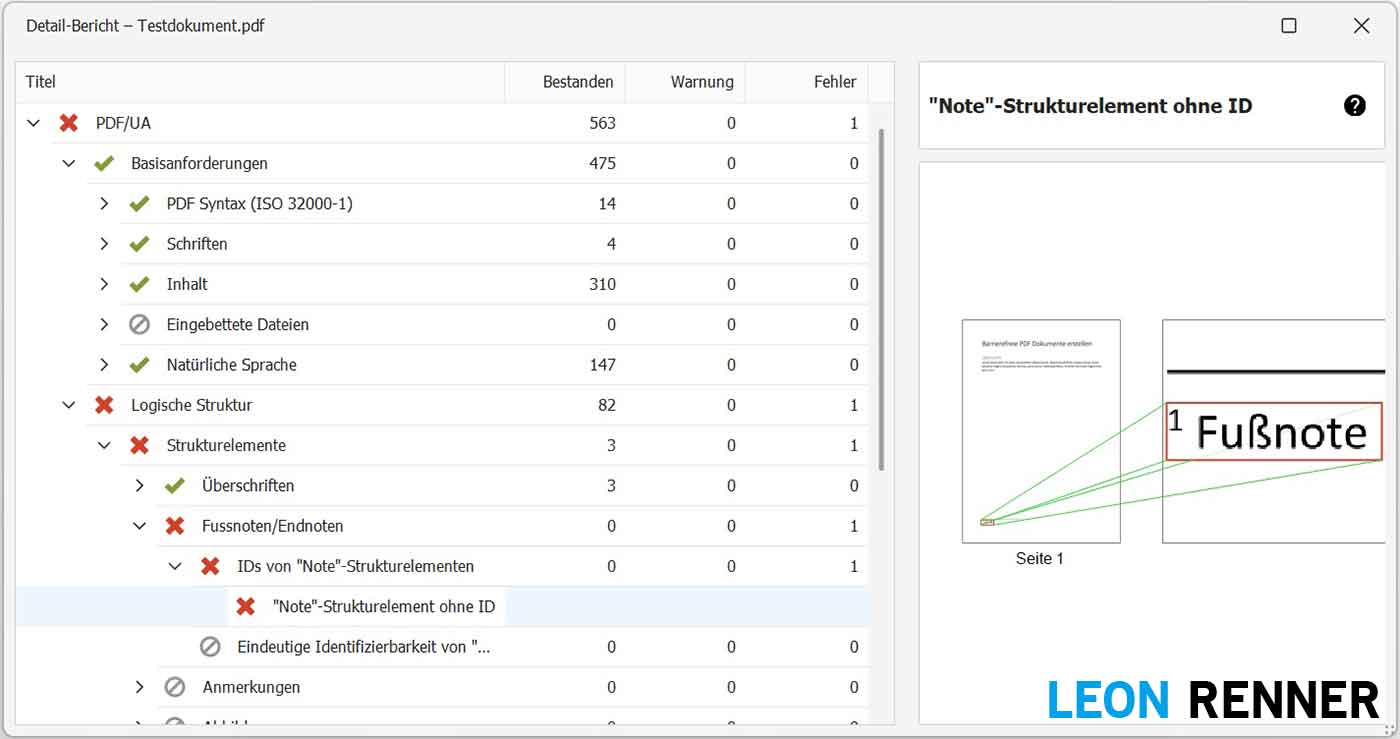Select the Inhalt tree row
This screenshot has width=1400, height=739.
187,285
